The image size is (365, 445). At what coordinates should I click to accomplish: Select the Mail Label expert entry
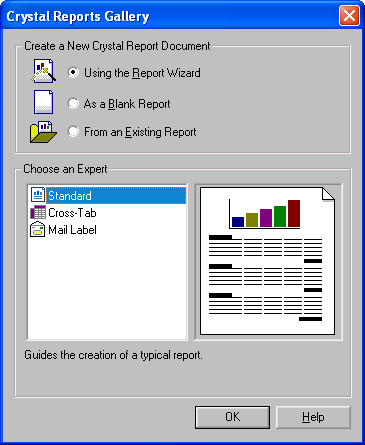pyautogui.click(x=72, y=230)
